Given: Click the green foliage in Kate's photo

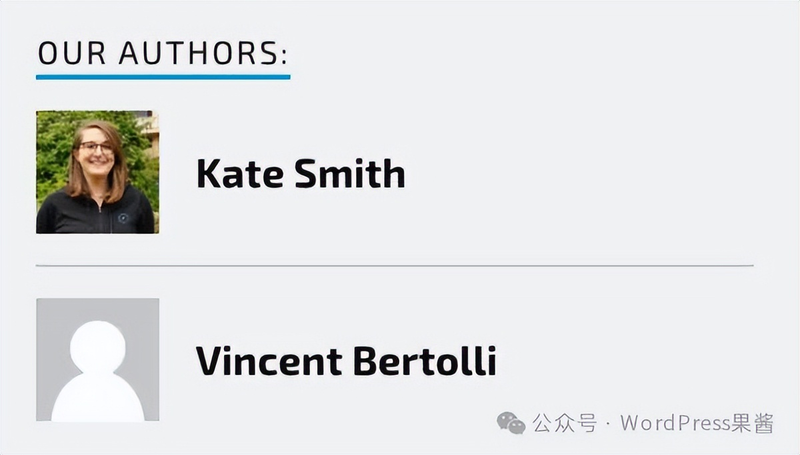Looking at the screenshot, I should (x=52, y=140).
